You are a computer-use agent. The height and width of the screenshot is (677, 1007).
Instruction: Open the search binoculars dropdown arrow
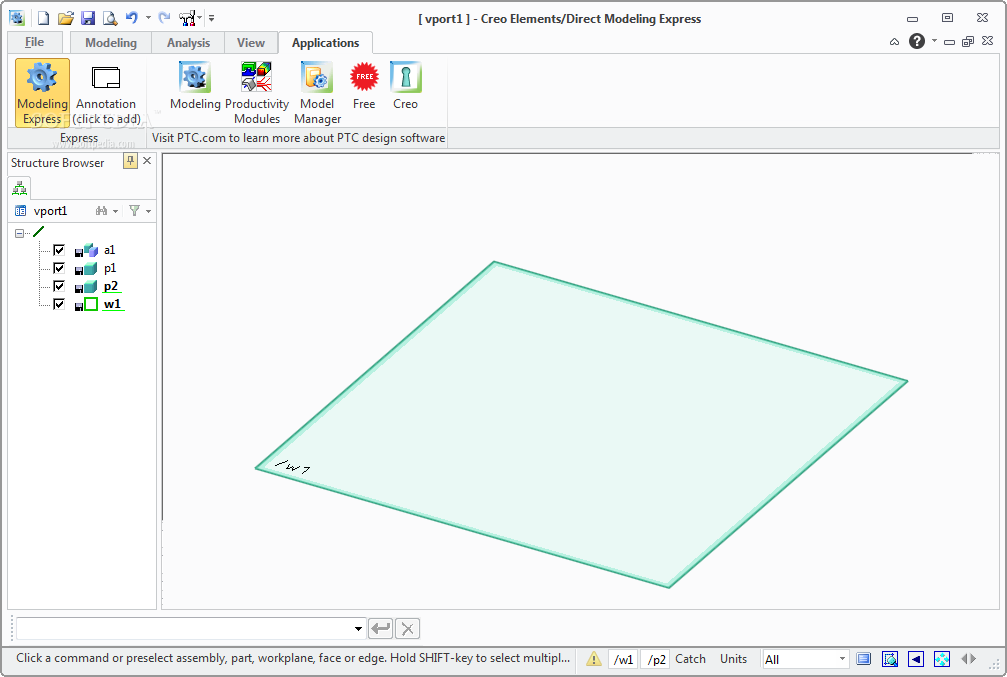[x=116, y=211]
